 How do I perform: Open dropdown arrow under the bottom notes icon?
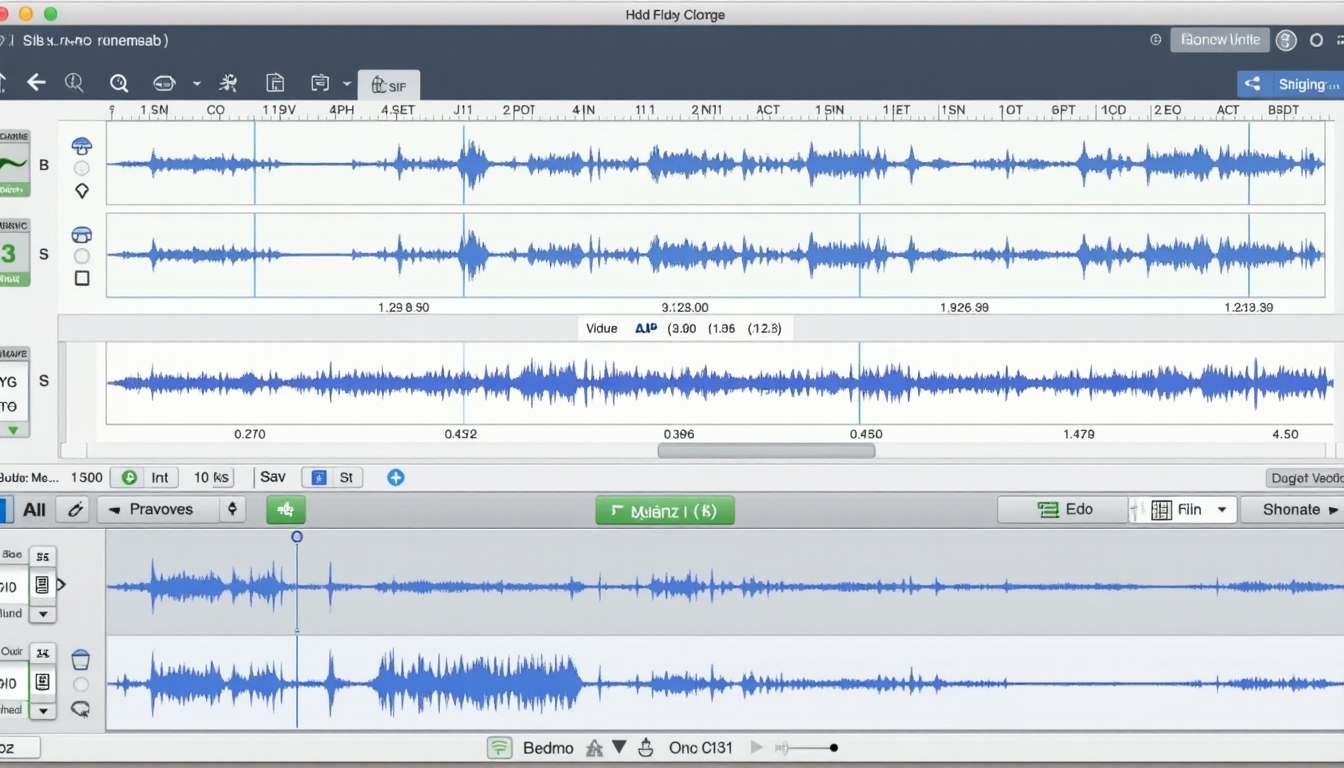pyautogui.click(x=42, y=710)
